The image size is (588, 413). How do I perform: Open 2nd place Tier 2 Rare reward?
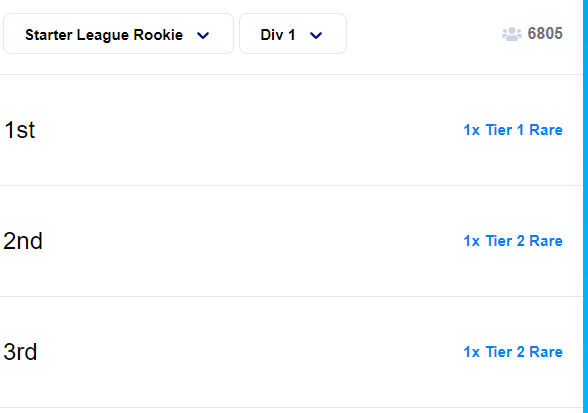513,241
